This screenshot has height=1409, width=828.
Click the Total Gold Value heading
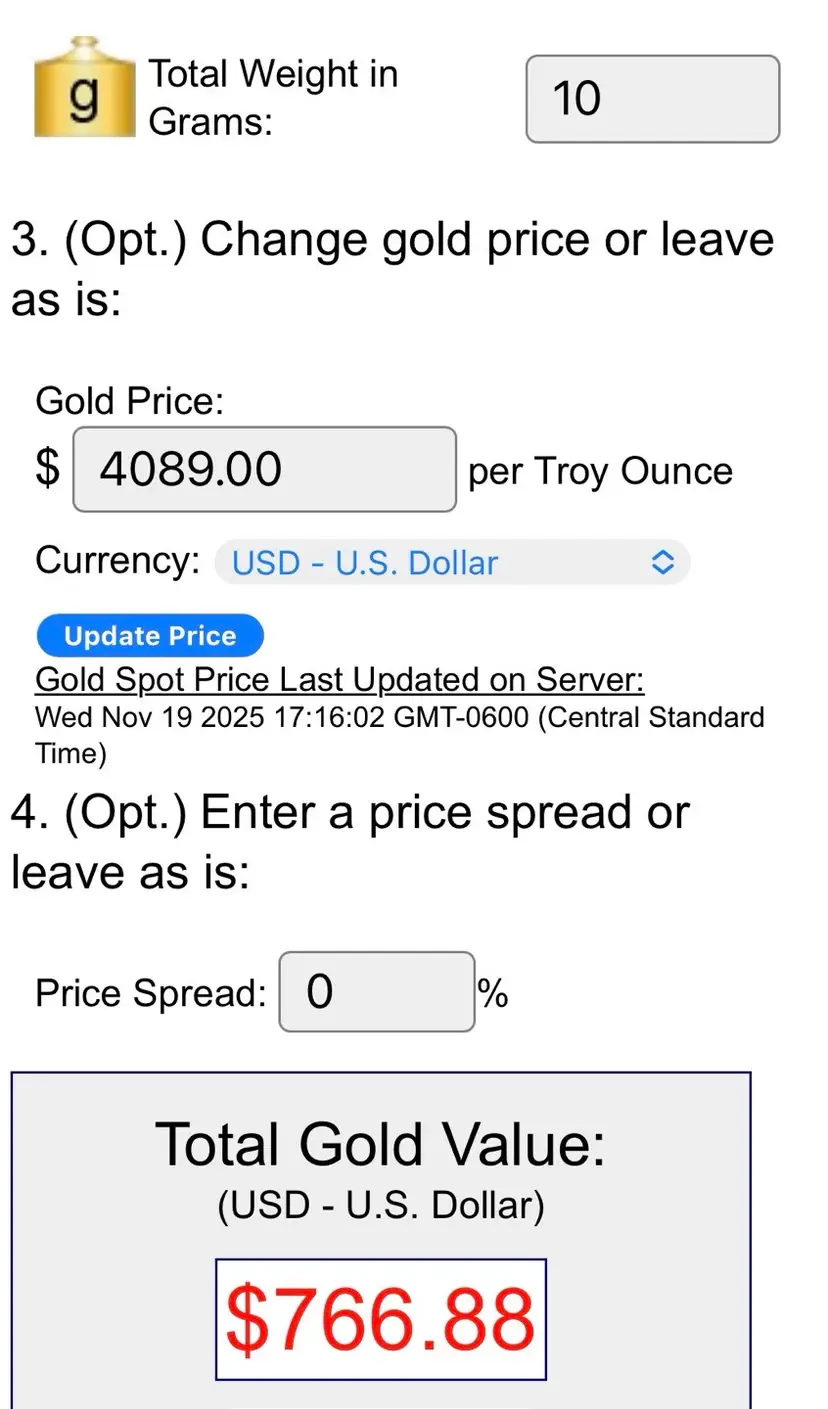[x=381, y=1144]
